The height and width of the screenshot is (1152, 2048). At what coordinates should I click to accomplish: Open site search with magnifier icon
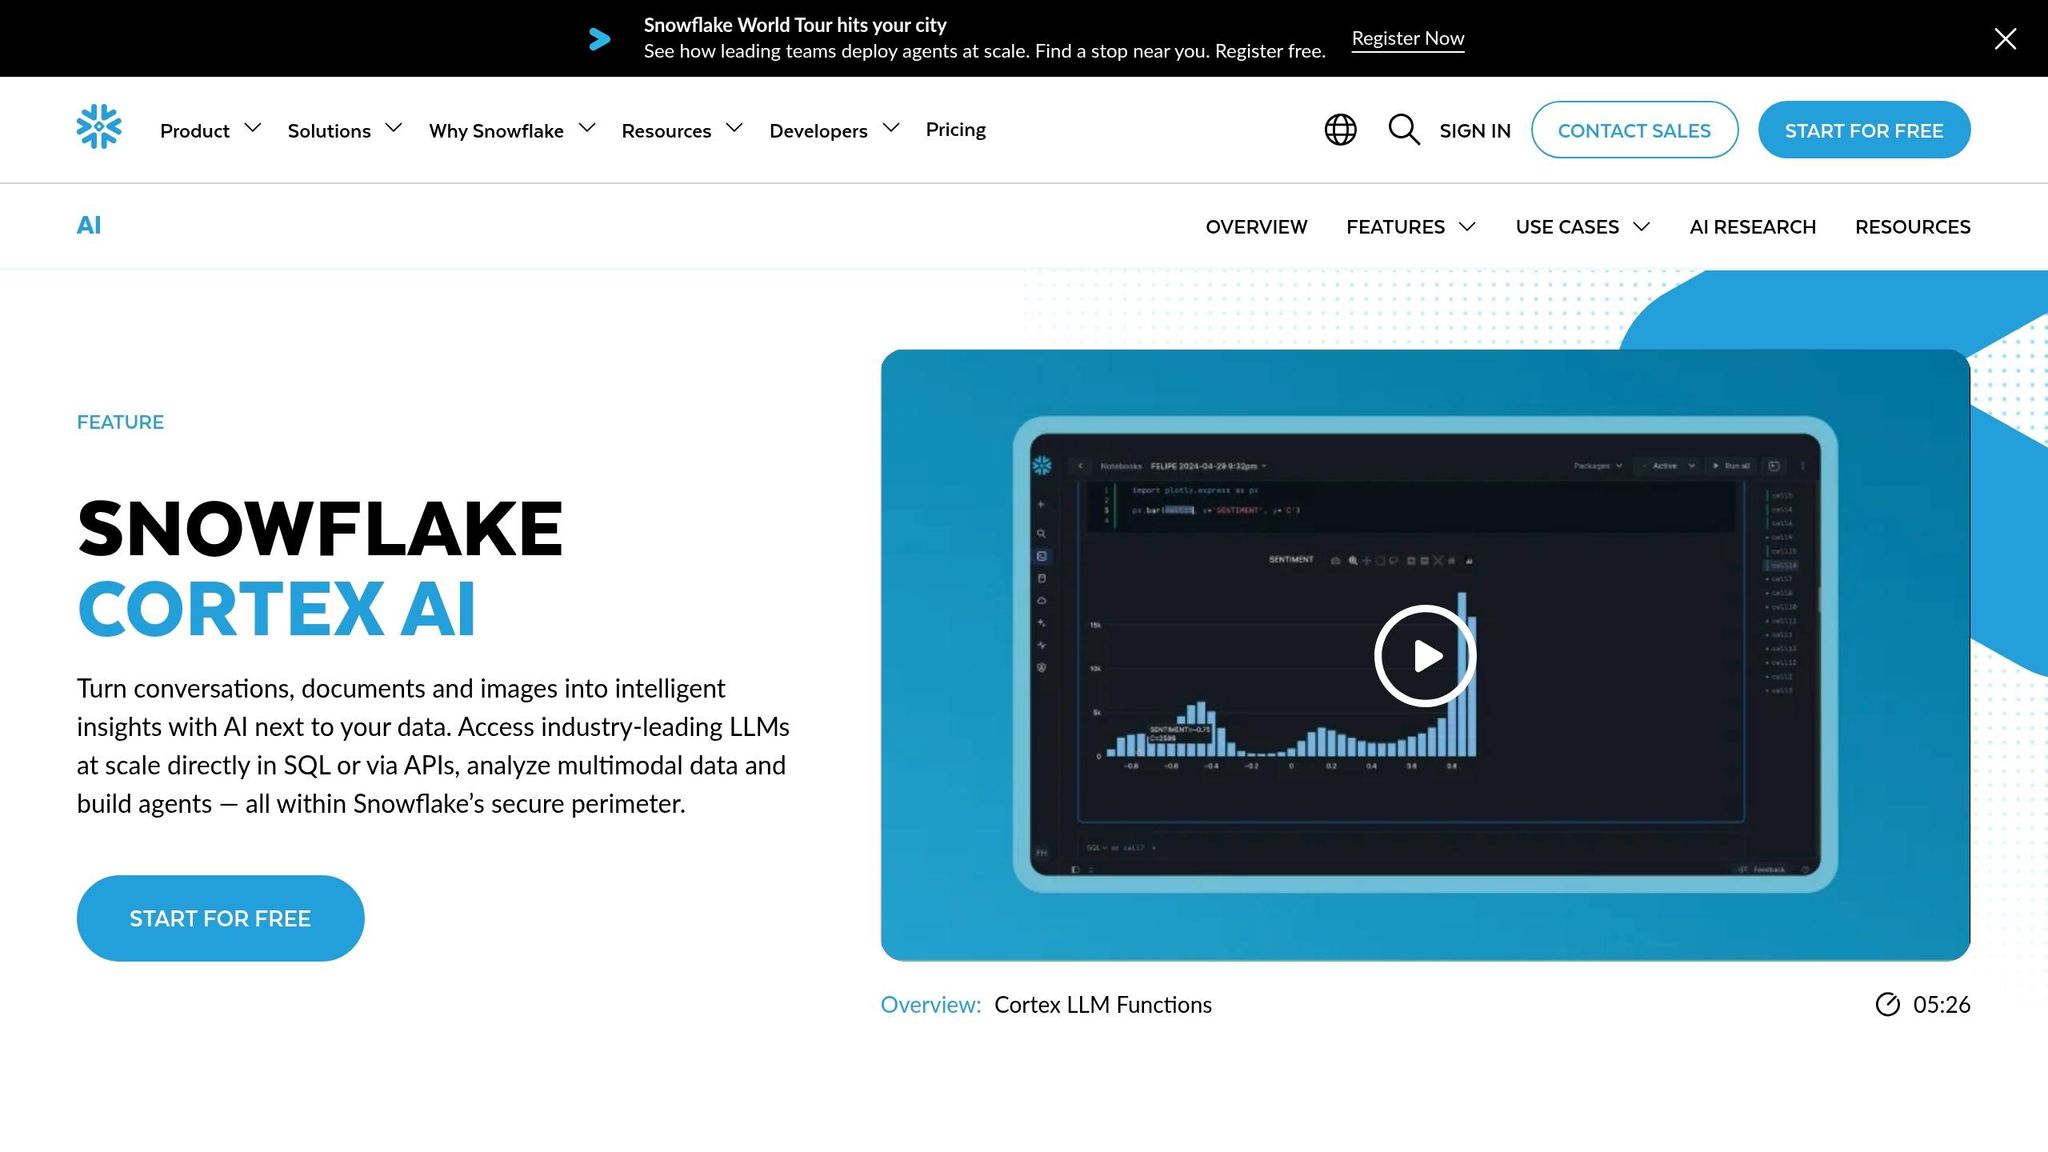(x=1404, y=130)
